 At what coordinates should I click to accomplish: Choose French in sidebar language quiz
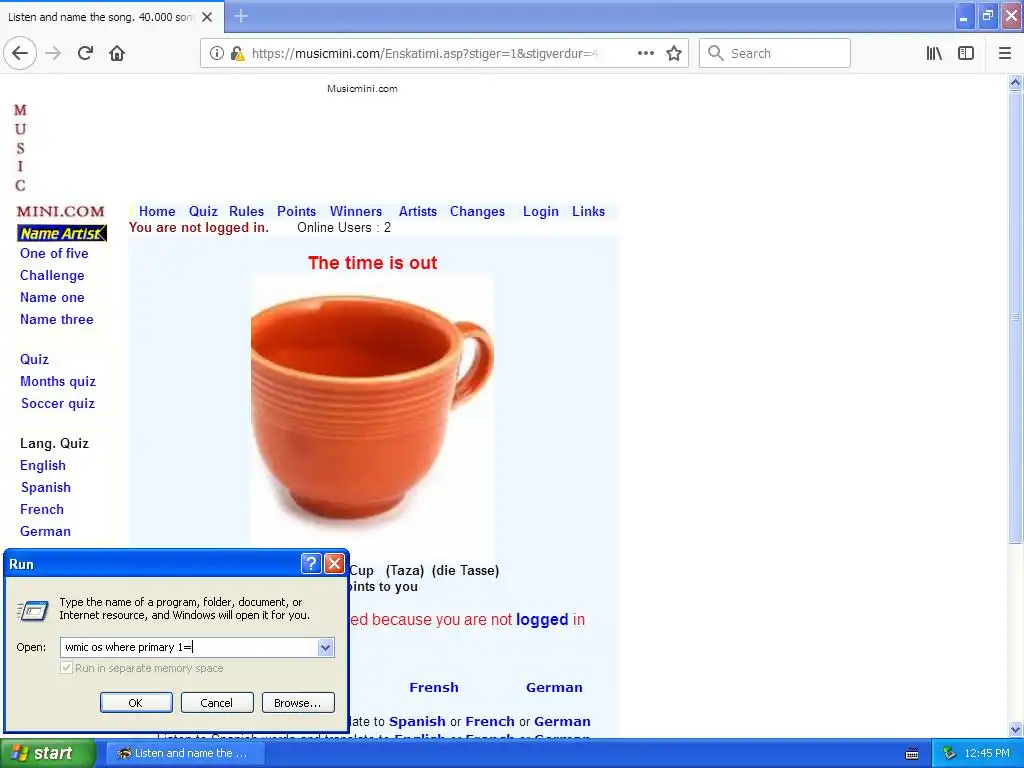[x=42, y=509]
